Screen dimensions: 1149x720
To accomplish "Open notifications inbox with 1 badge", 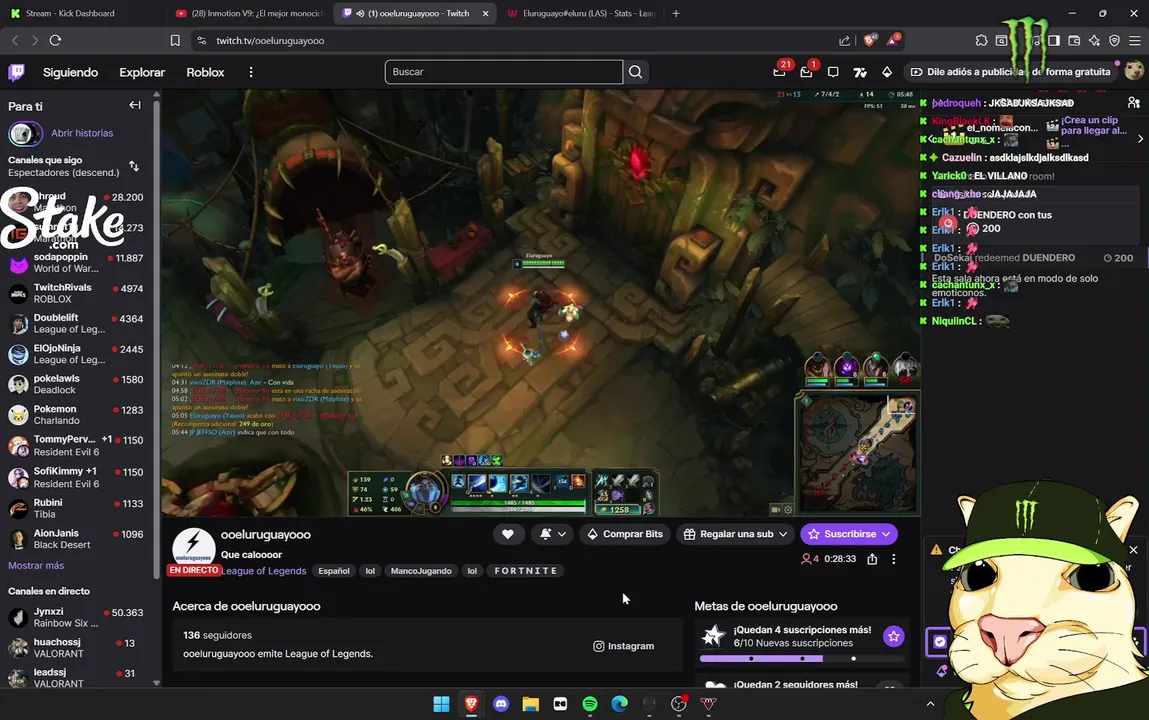I will 807,72.
